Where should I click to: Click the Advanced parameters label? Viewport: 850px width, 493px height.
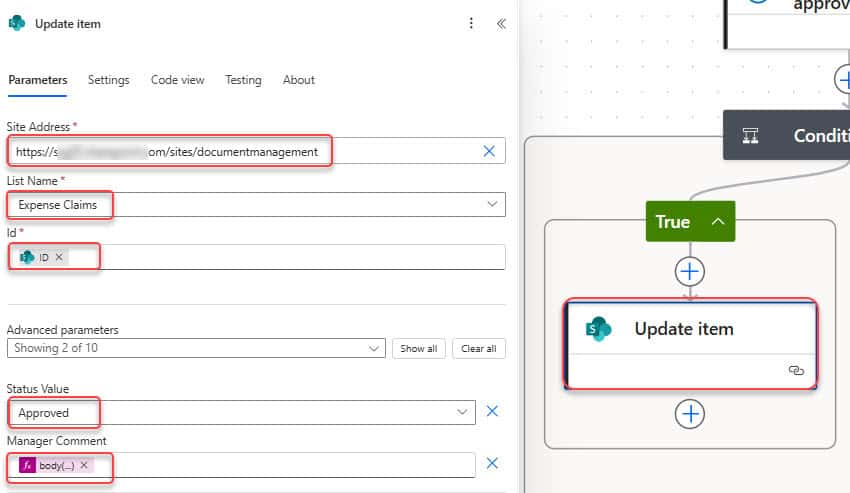click(62, 330)
